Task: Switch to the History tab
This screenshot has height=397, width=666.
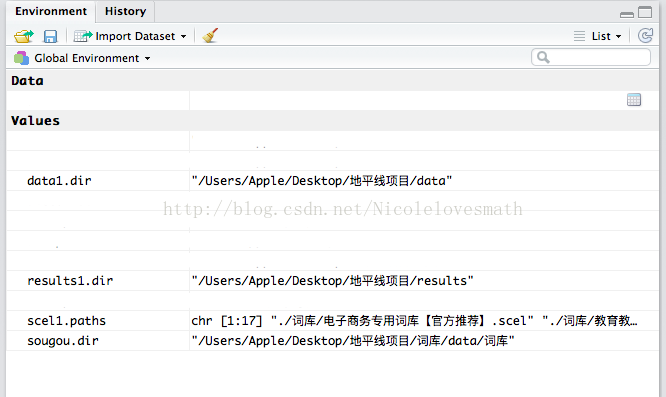Action: 125,11
